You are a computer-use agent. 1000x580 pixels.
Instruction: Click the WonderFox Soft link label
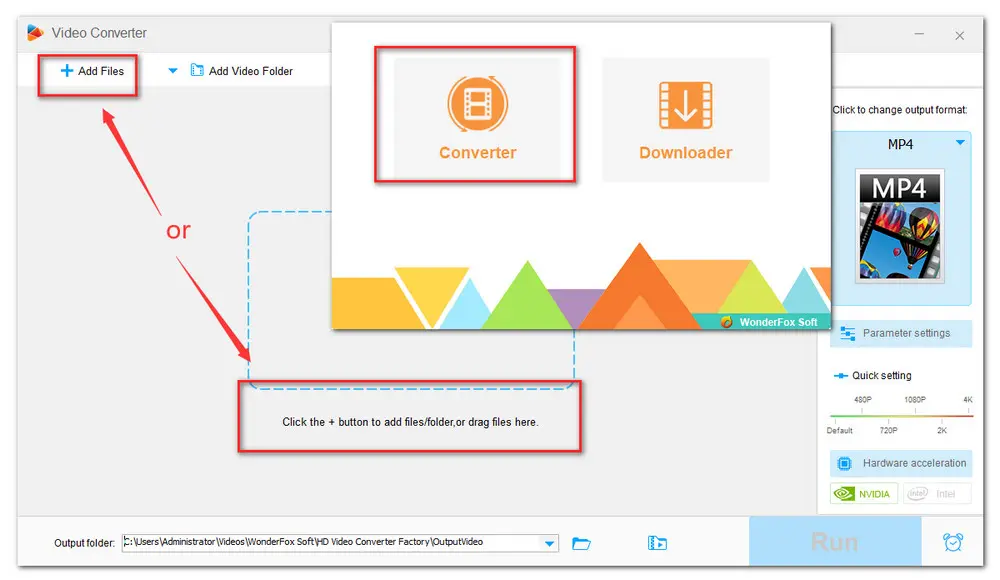[778, 322]
